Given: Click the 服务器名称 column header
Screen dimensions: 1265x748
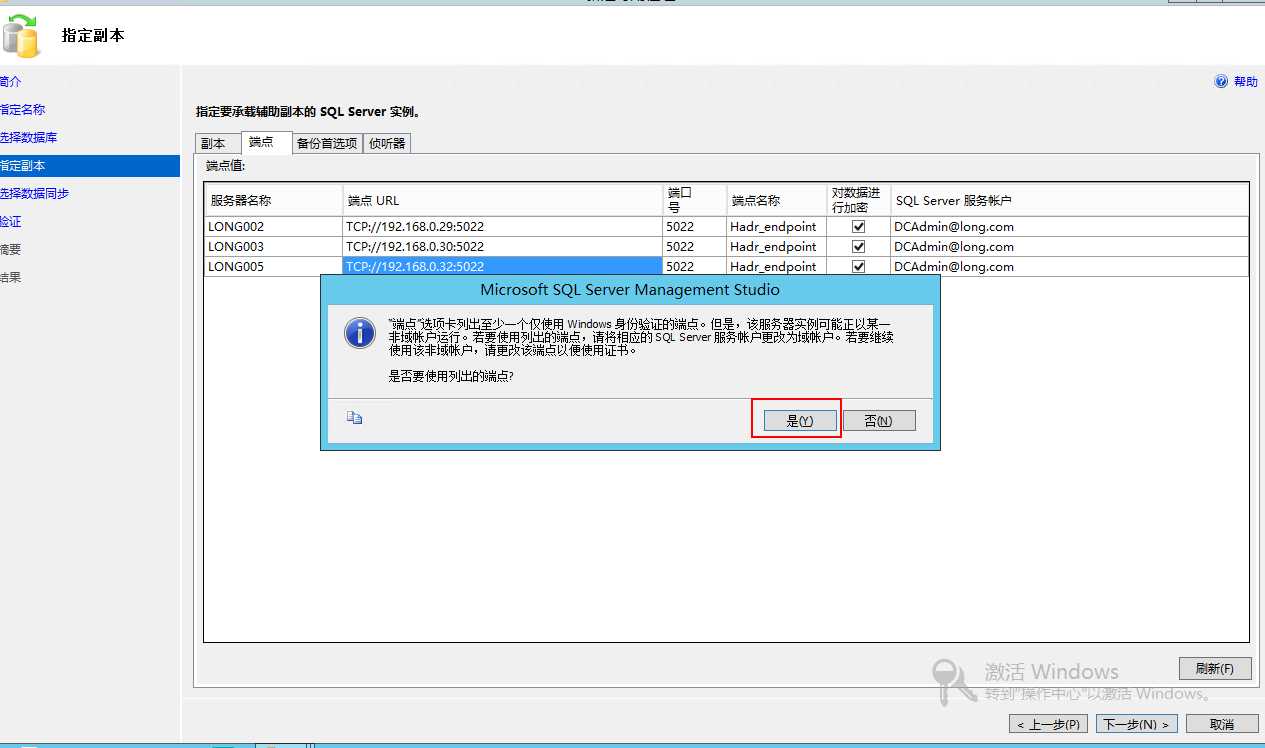Looking at the screenshot, I should coord(273,200).
